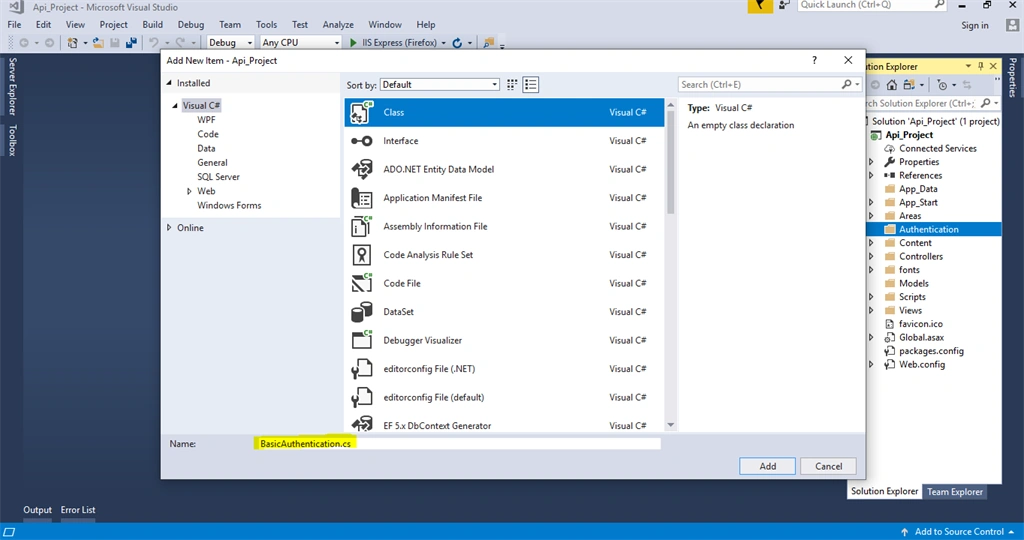Open the Any CPU platform dropdown
This screenshot has height=540, width=1024.
300,42
